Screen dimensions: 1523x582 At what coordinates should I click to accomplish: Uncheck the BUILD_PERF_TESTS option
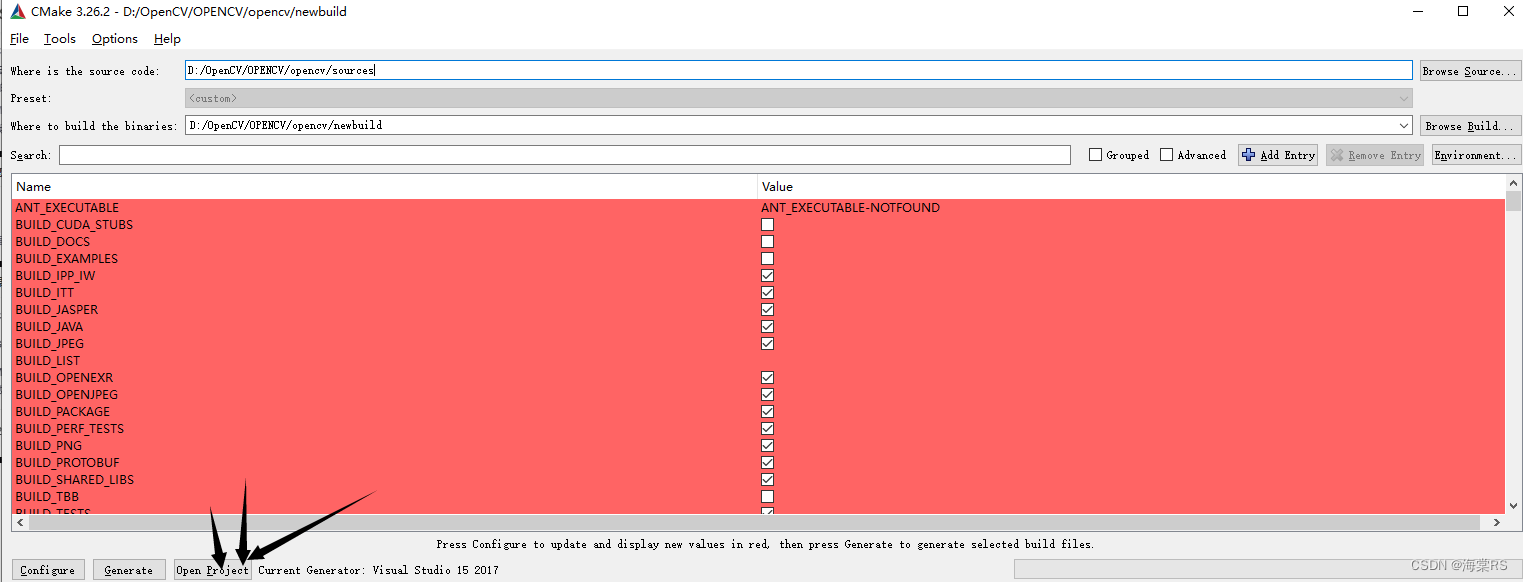tap(768, 429)
